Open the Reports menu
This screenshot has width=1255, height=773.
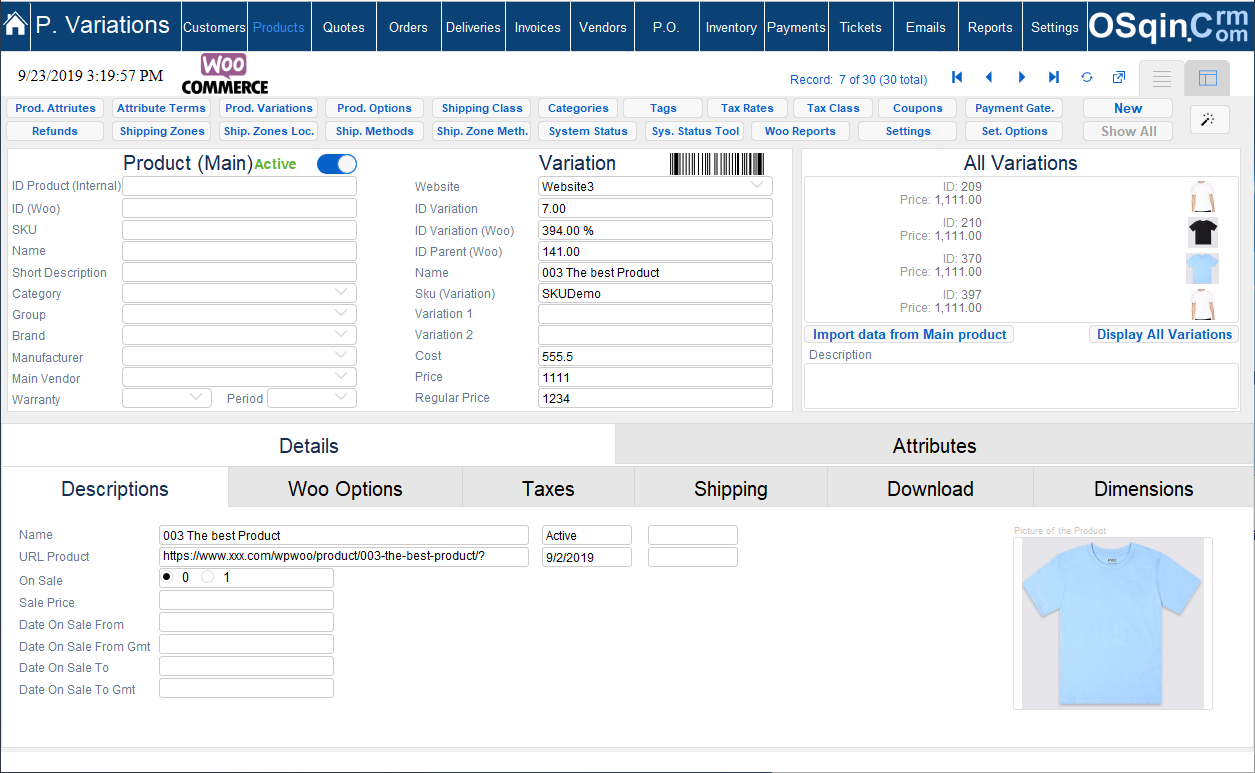(990, 27)
